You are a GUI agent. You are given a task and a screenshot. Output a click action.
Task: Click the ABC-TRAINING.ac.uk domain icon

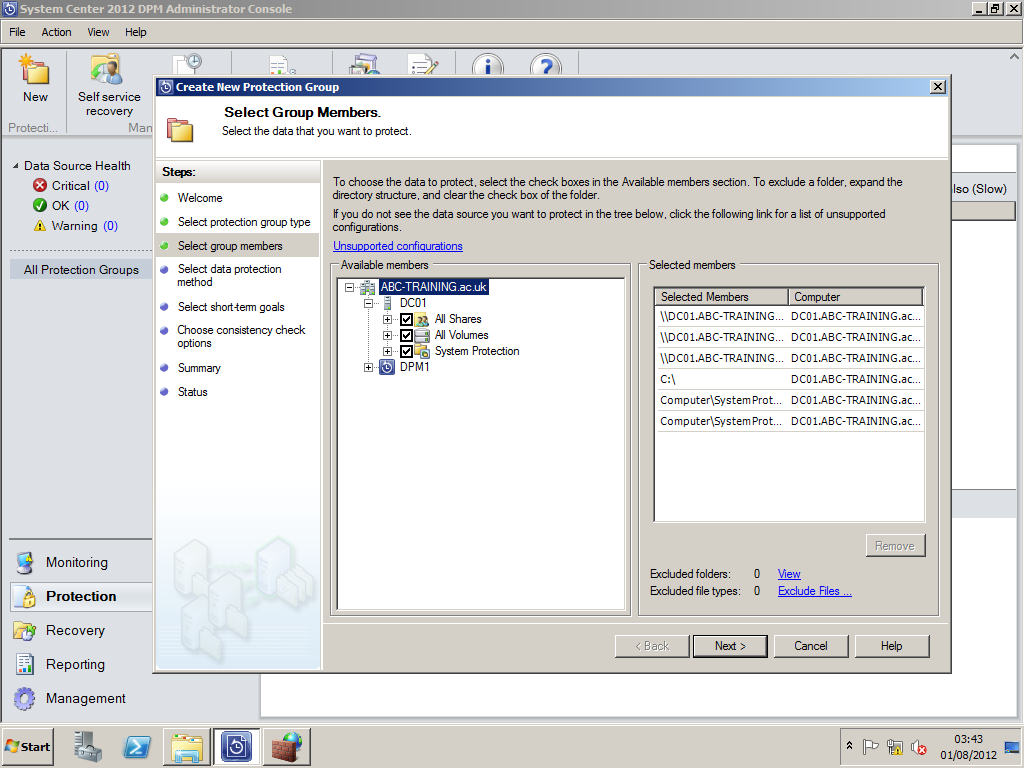point(368,287)
